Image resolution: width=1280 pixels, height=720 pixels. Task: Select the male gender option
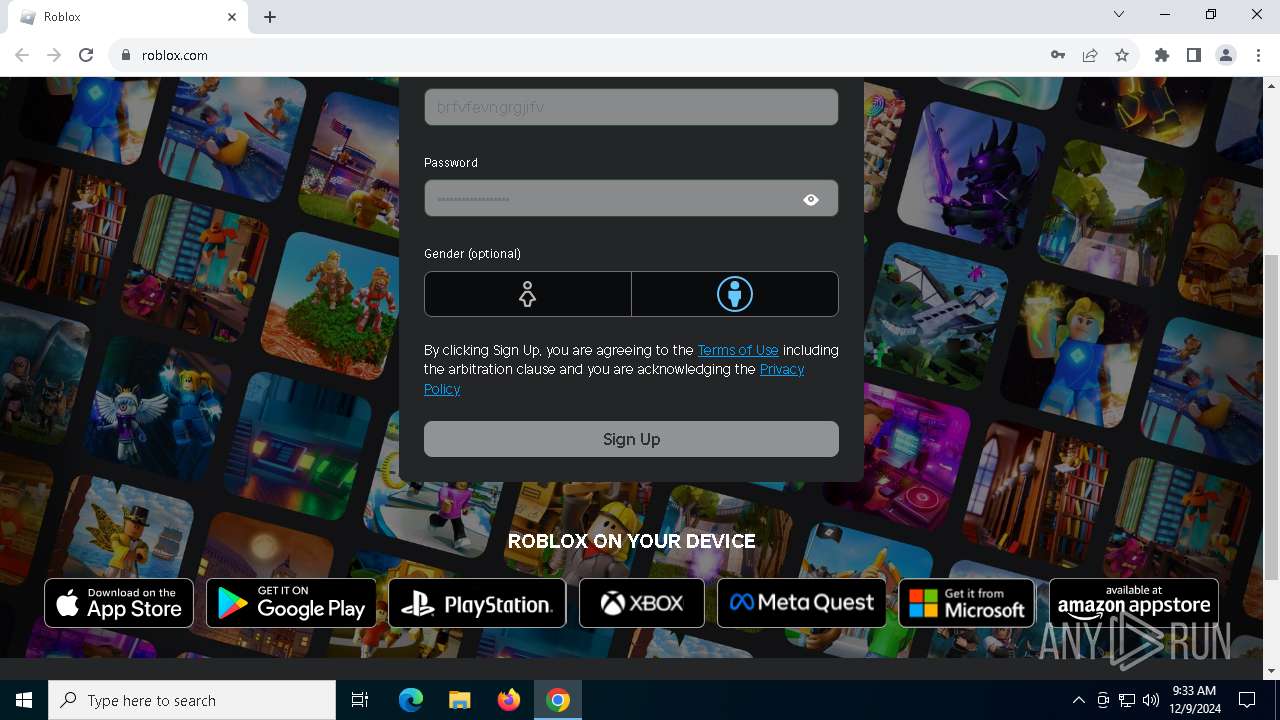(x=735, y=294)
